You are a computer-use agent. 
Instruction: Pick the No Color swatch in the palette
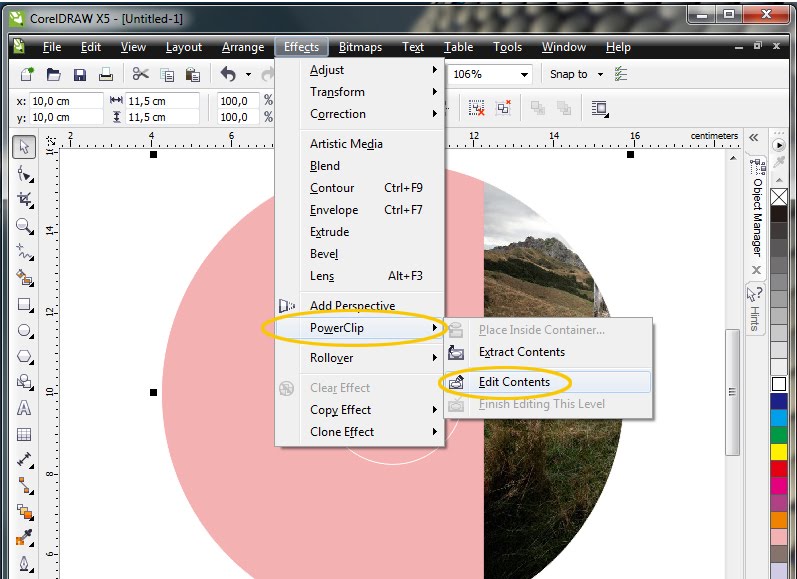click(x=779, y=197)
